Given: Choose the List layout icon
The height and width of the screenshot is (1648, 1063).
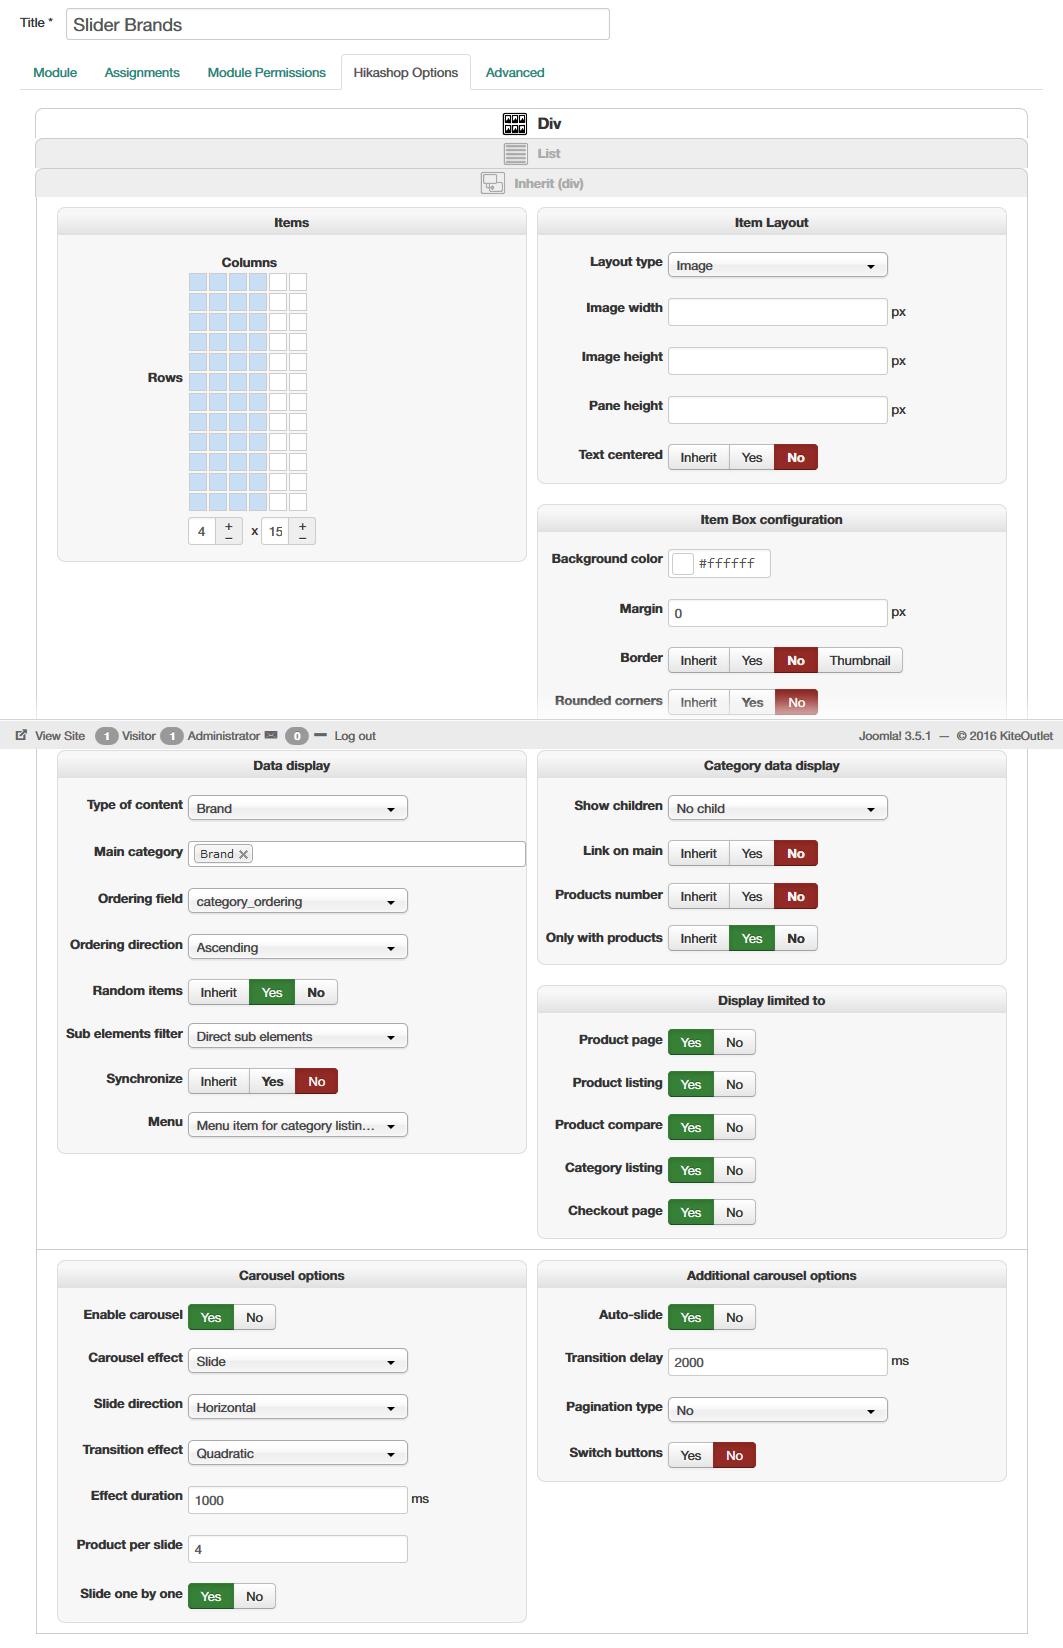Looking at the screenshot, I should pos(515,154).
